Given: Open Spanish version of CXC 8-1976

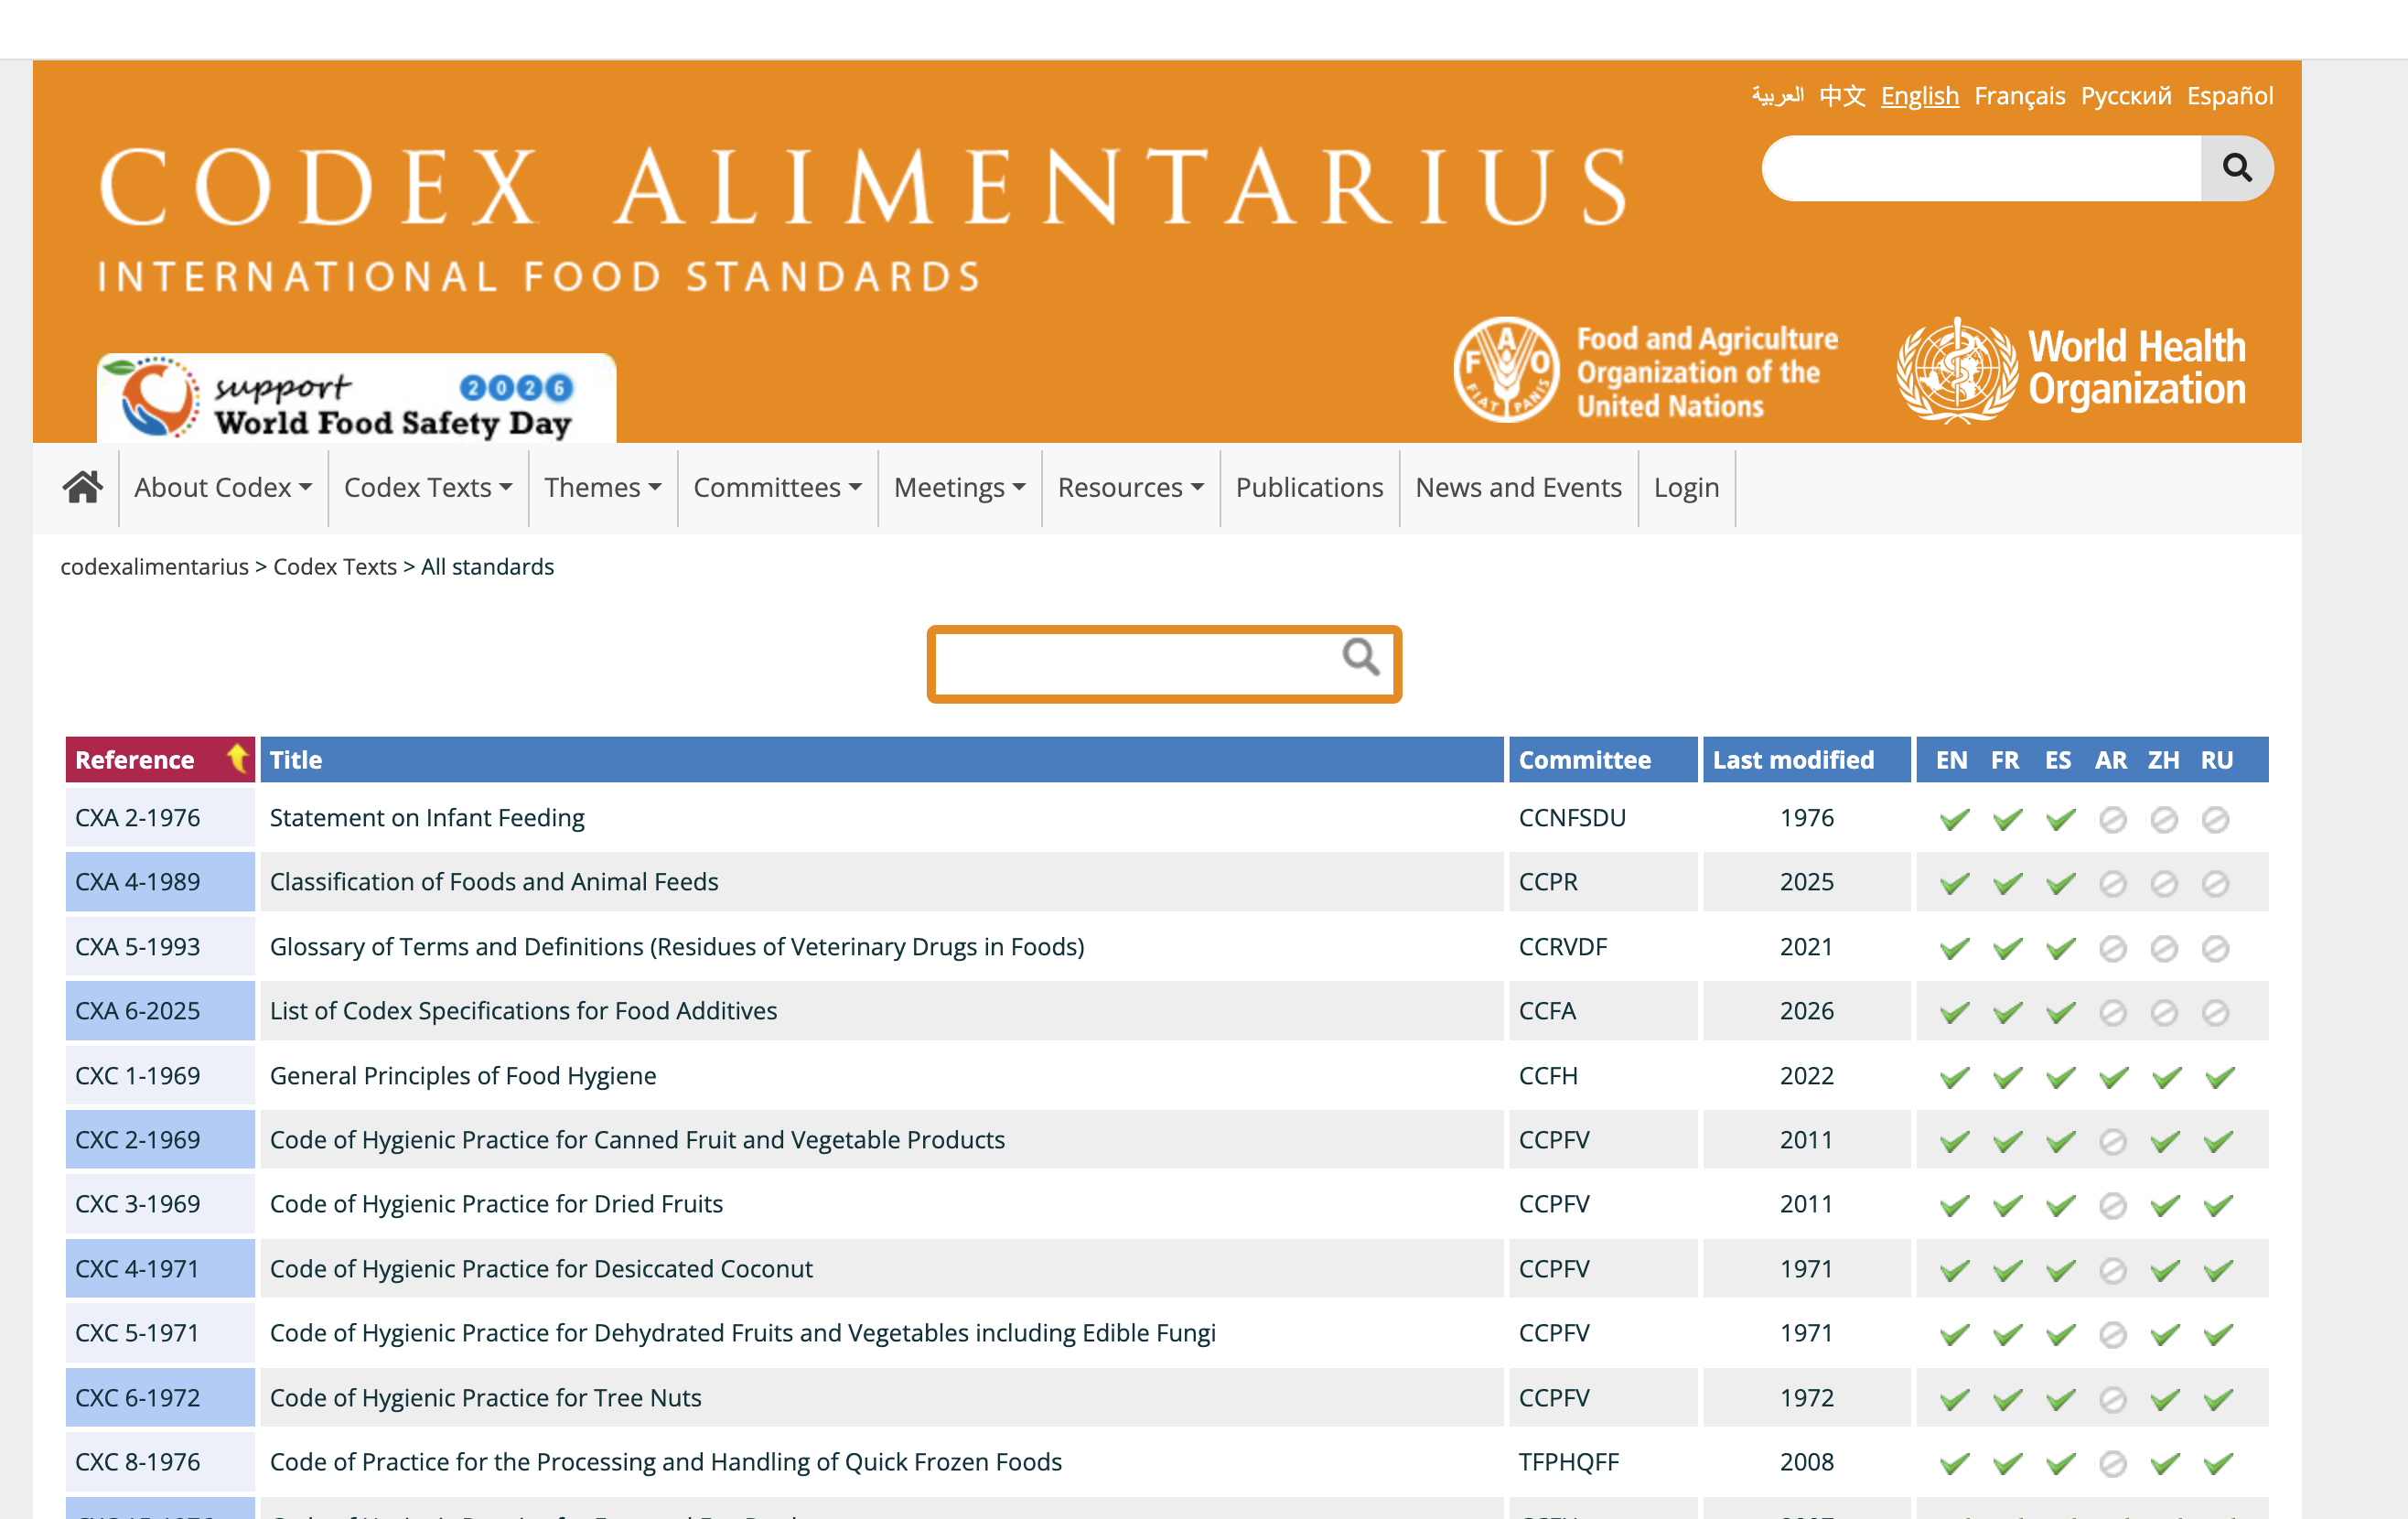Looking at the screenshot, I should click(x=2059, y=1463).
